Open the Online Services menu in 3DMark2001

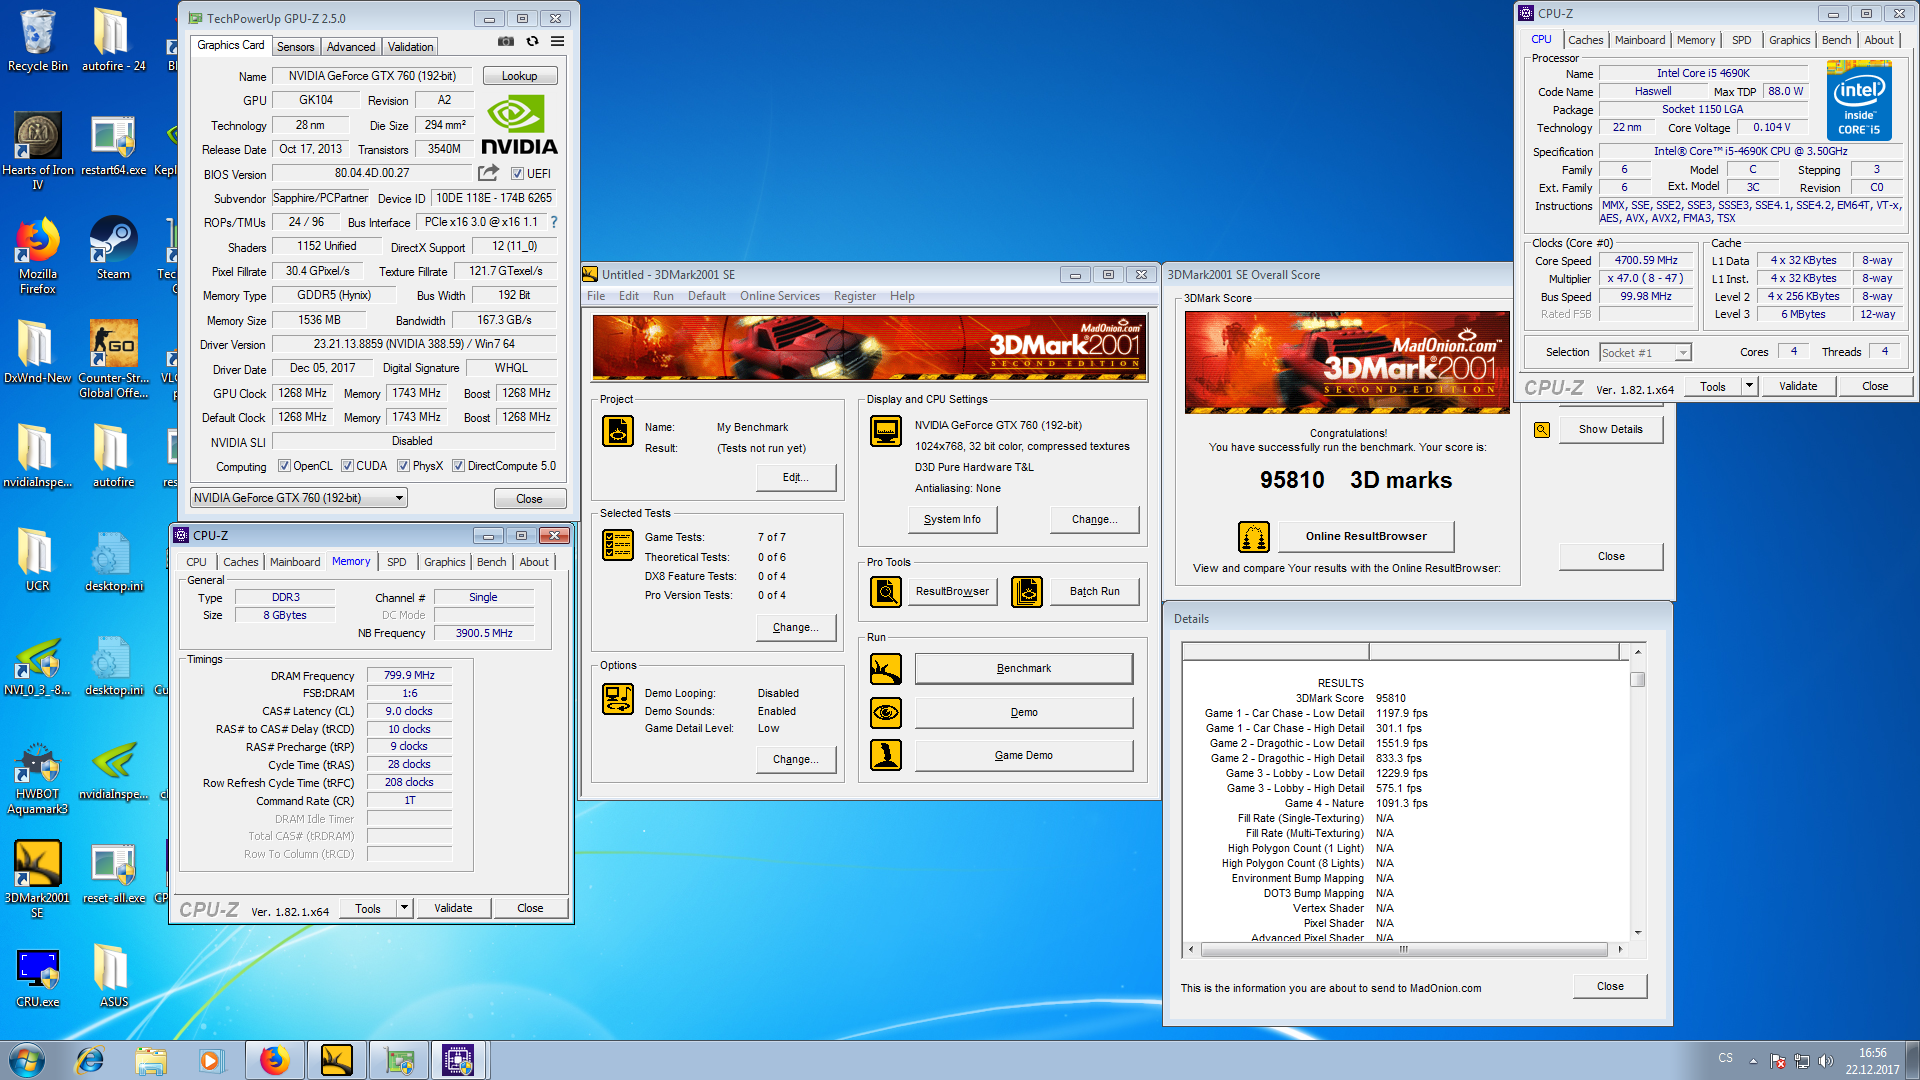779,296
